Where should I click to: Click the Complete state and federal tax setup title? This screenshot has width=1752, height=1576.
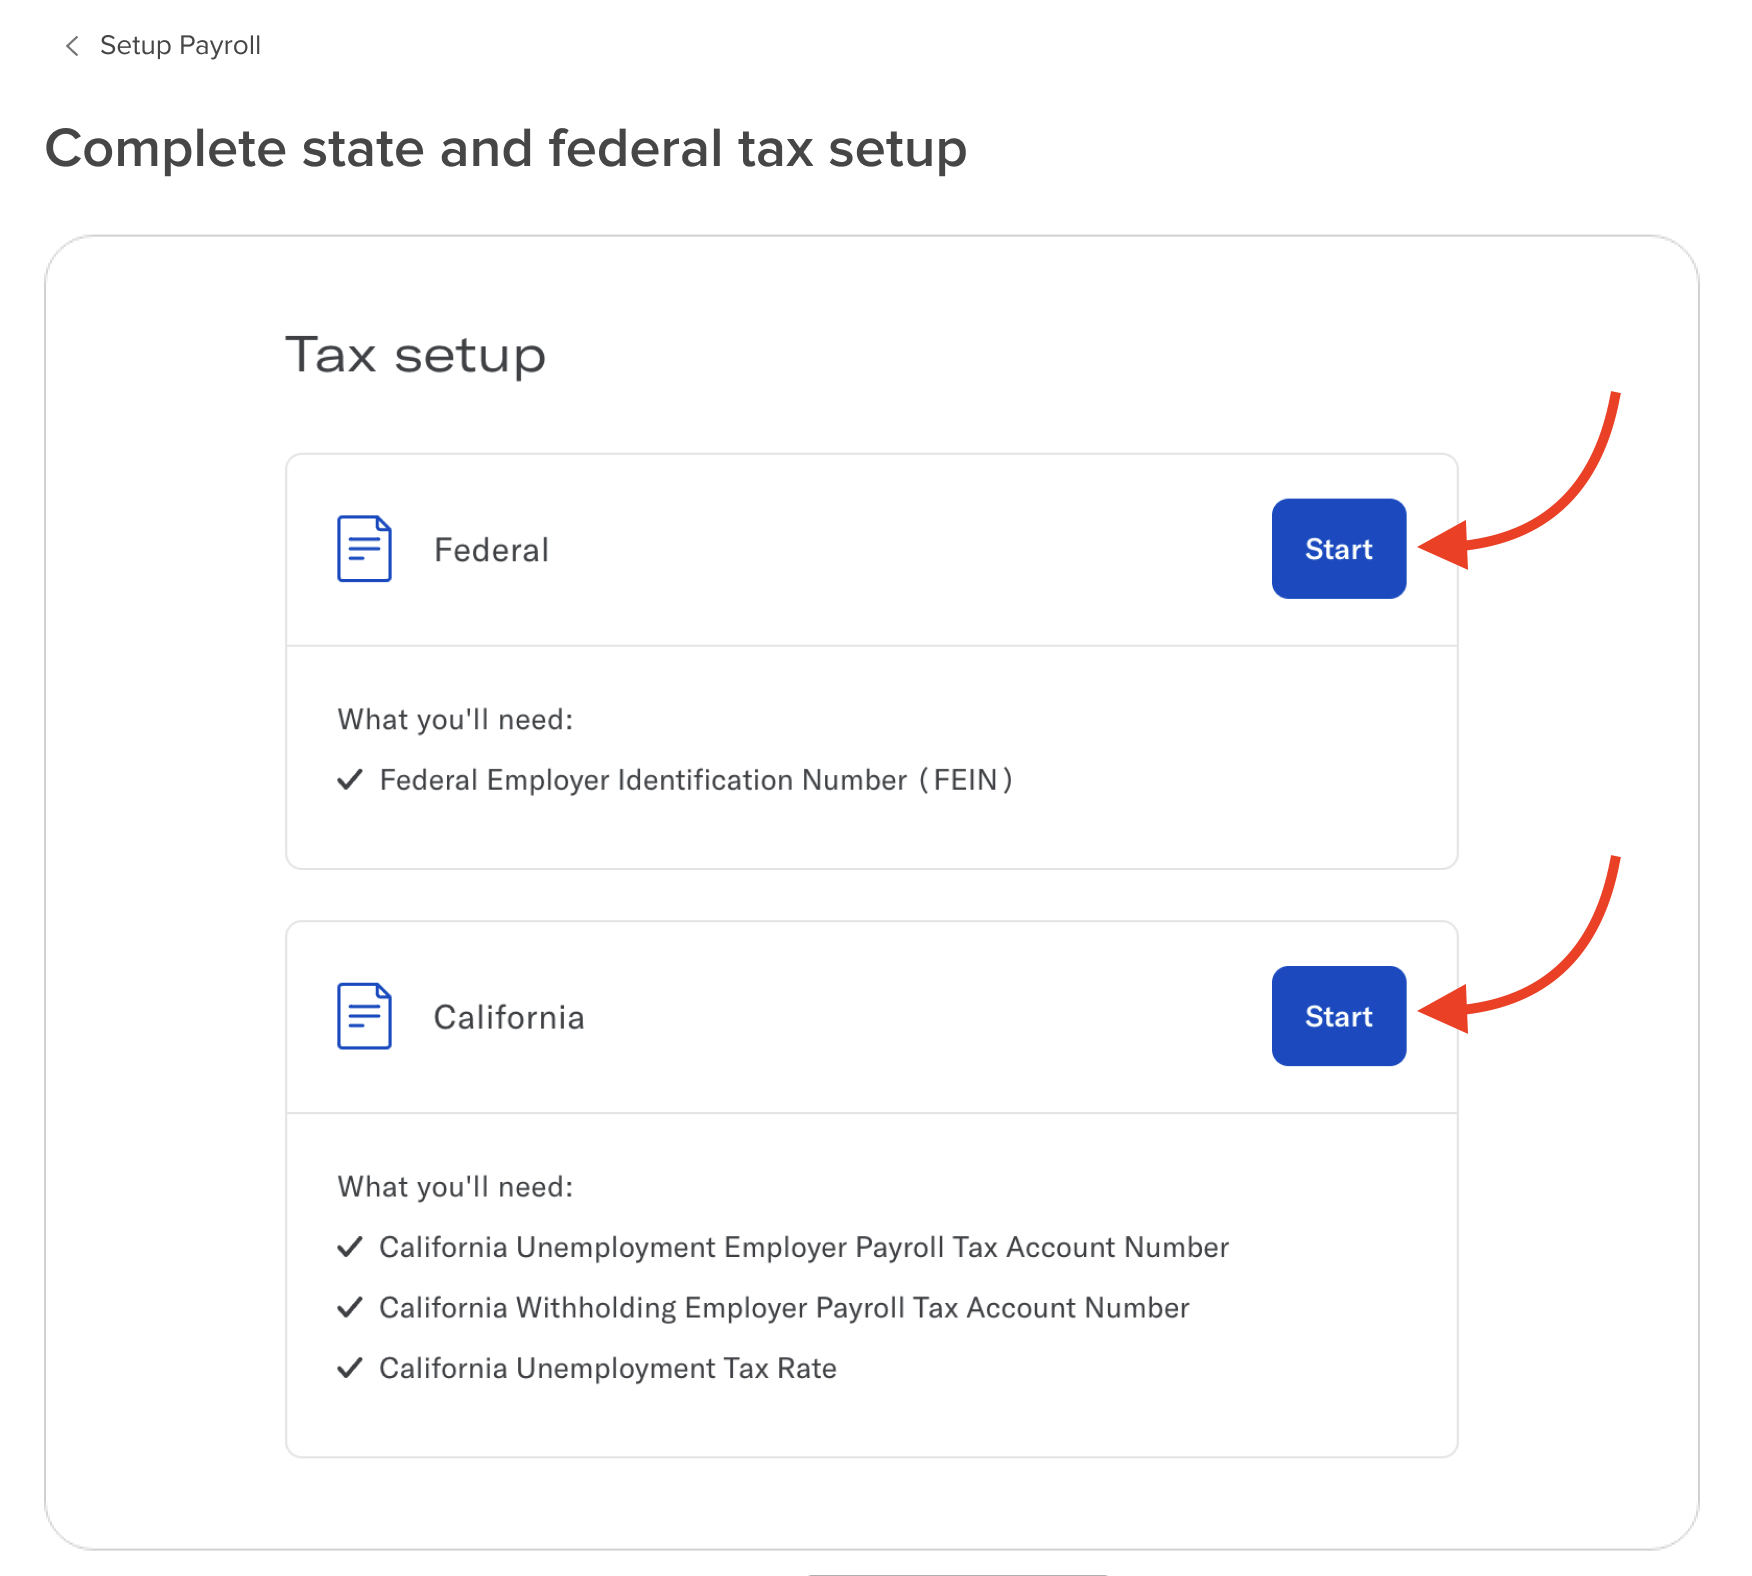(x=506, y=149)
